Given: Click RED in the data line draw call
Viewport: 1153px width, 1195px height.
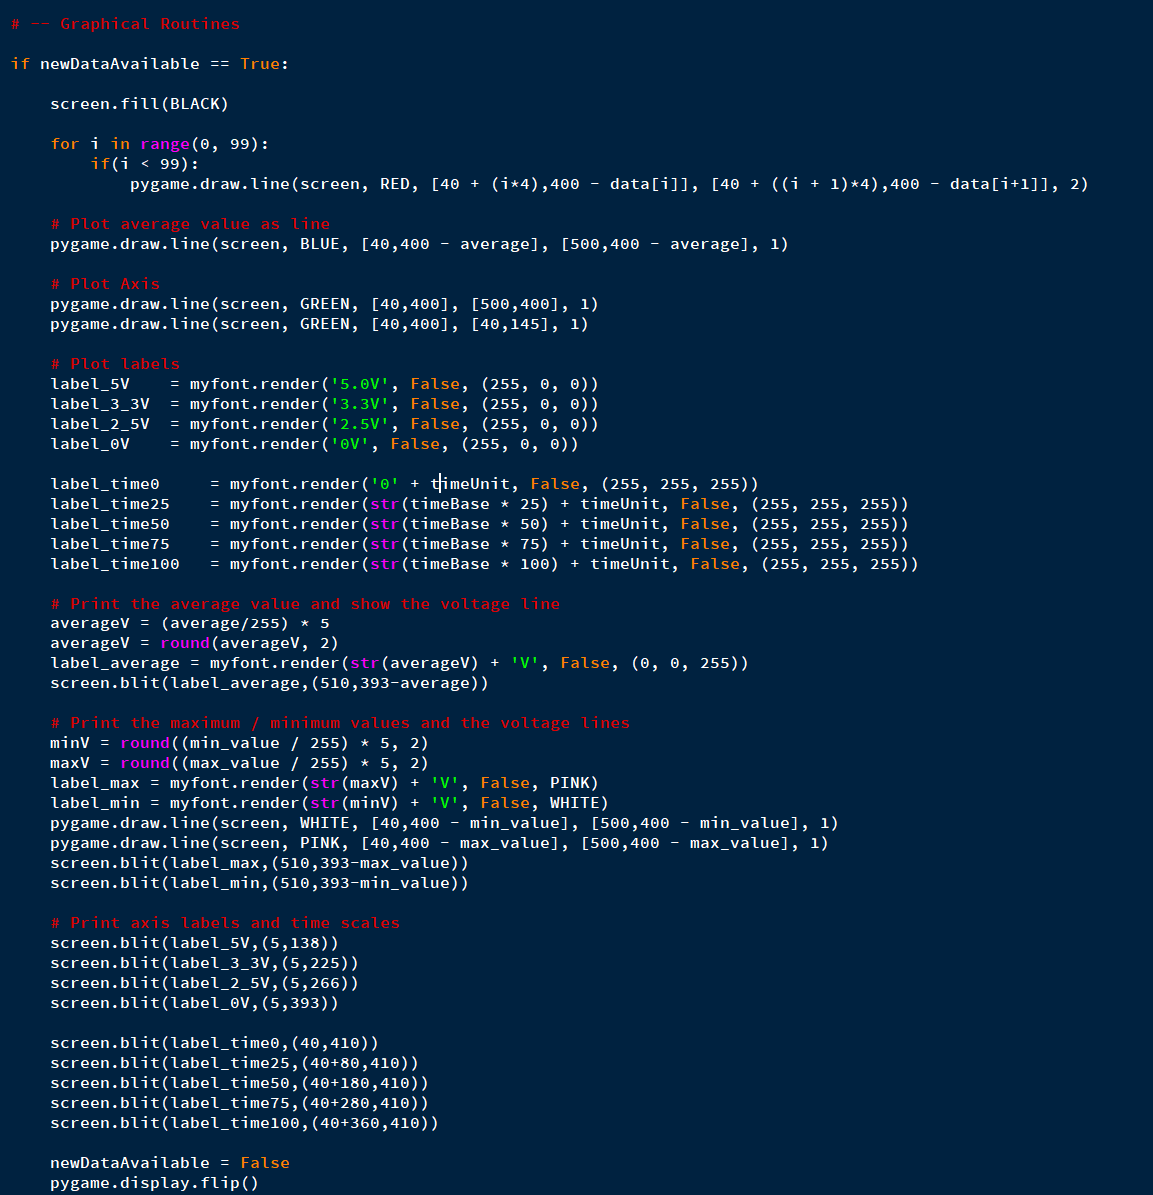Looking at the screenshot, I should pos(395,184).
